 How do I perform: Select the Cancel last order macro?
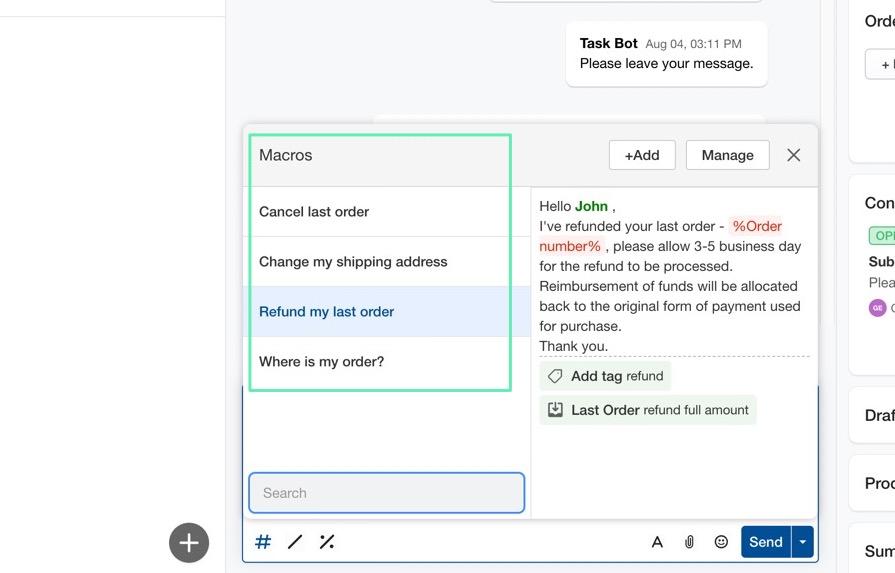pyautogui.click(x=314, y=212)
